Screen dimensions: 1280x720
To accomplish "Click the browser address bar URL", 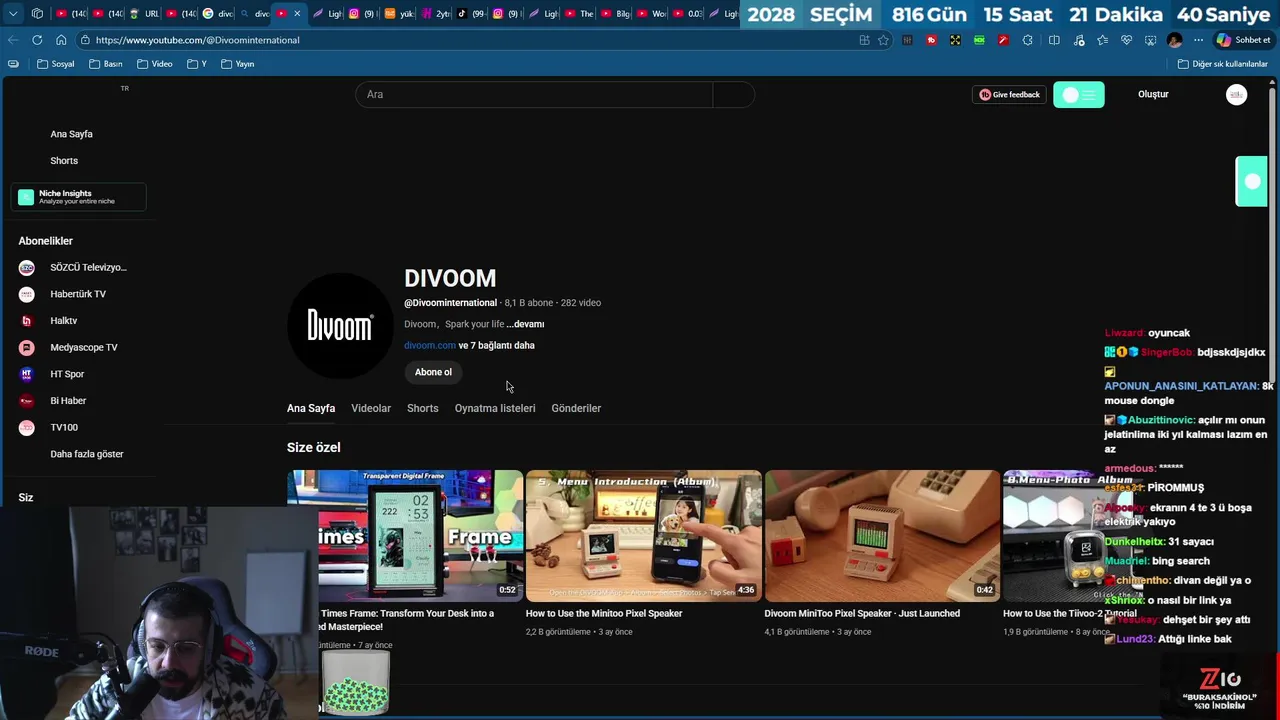I will pos(197,40).
